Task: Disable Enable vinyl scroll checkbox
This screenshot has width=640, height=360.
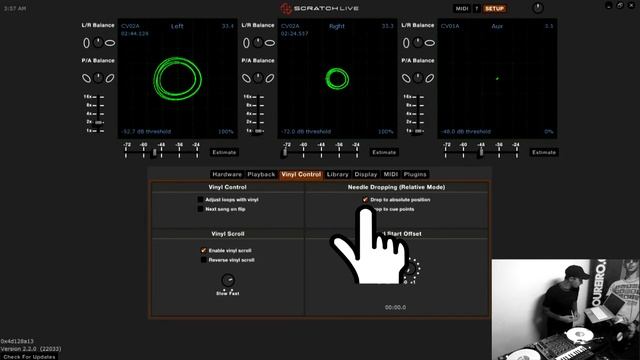Action: pos(203,250)
